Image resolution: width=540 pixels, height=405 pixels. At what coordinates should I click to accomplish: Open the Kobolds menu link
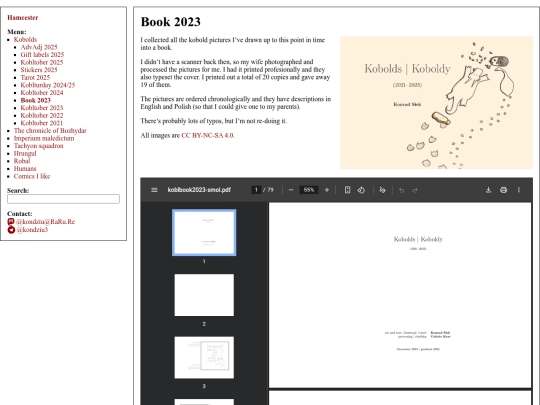[x=25, y=39]
